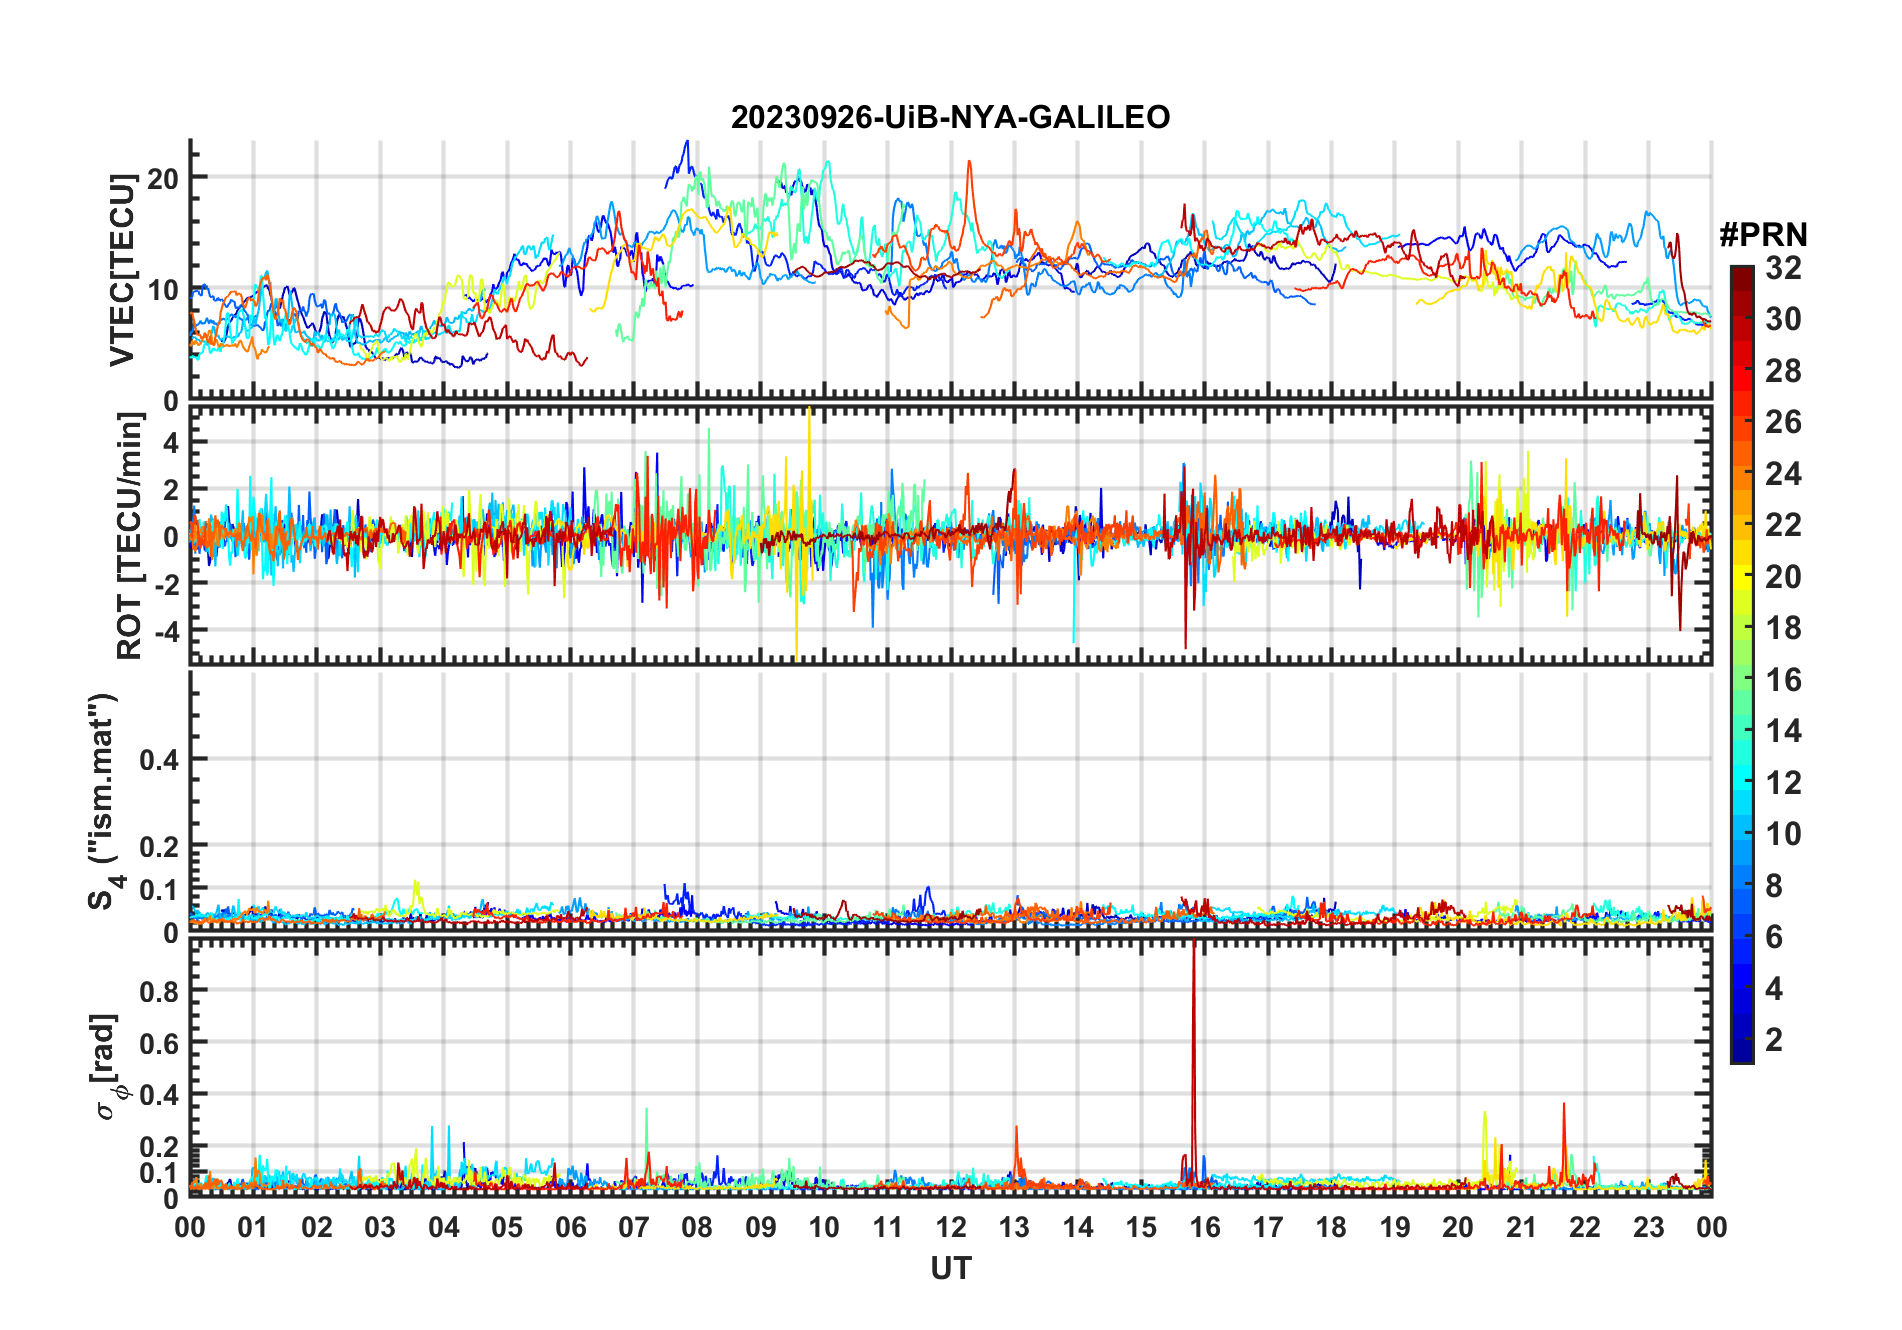Click sigma-phi axis tick value 0.2
Viewport: 1902px width, 1330px height.
coord(159,1146)
